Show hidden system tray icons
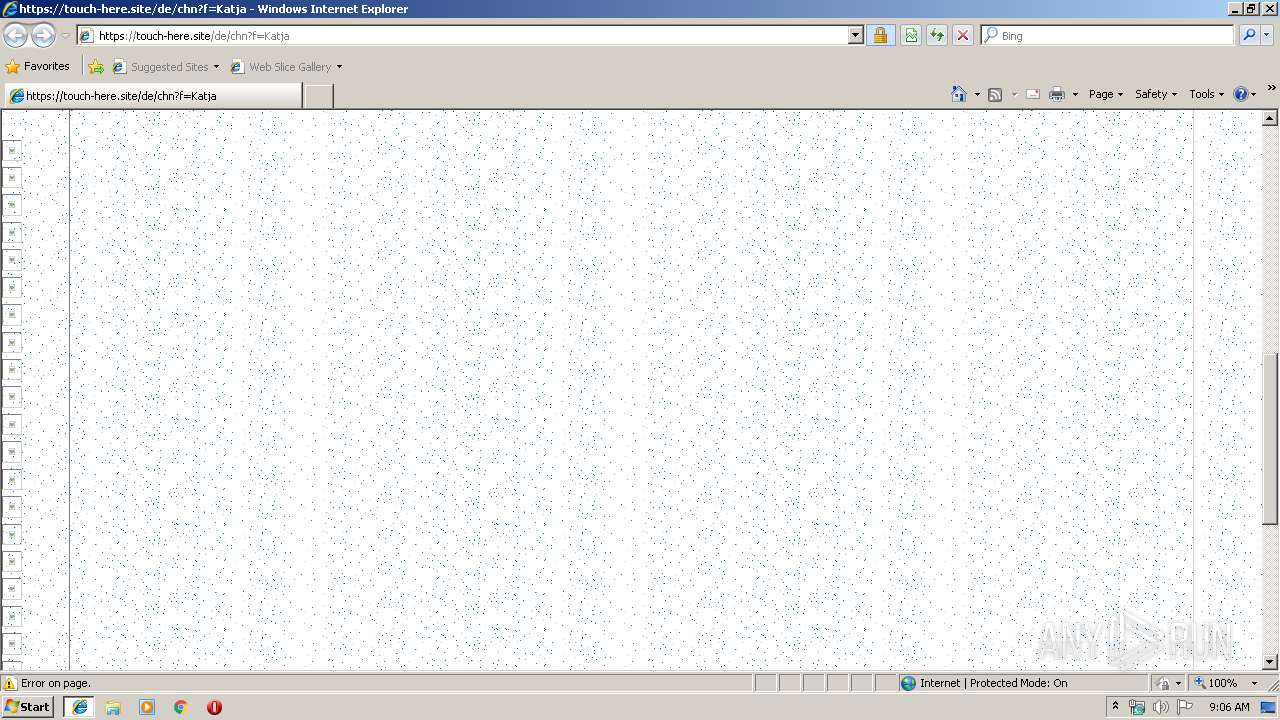 point(1115,707)
